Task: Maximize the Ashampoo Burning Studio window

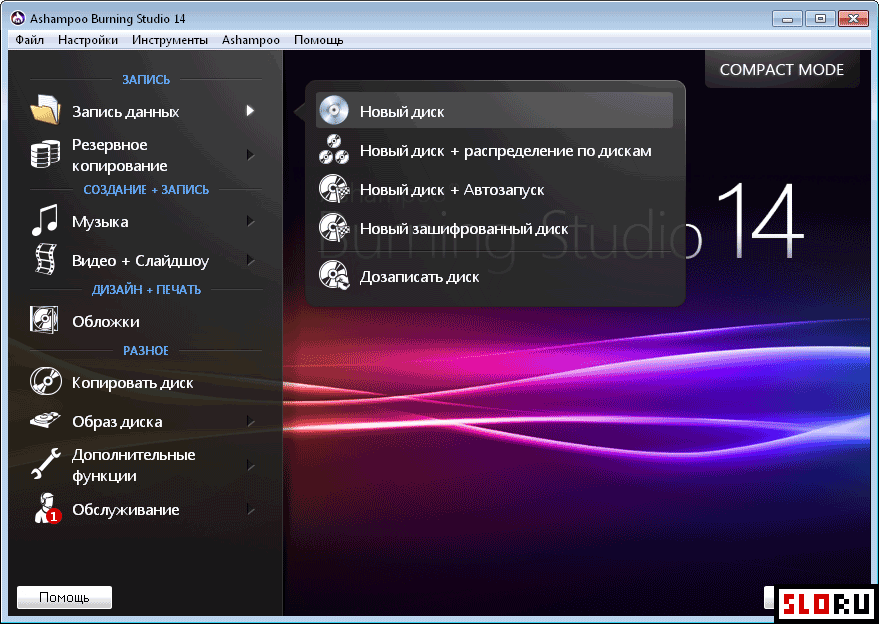Action: click(x=820, y=19)
